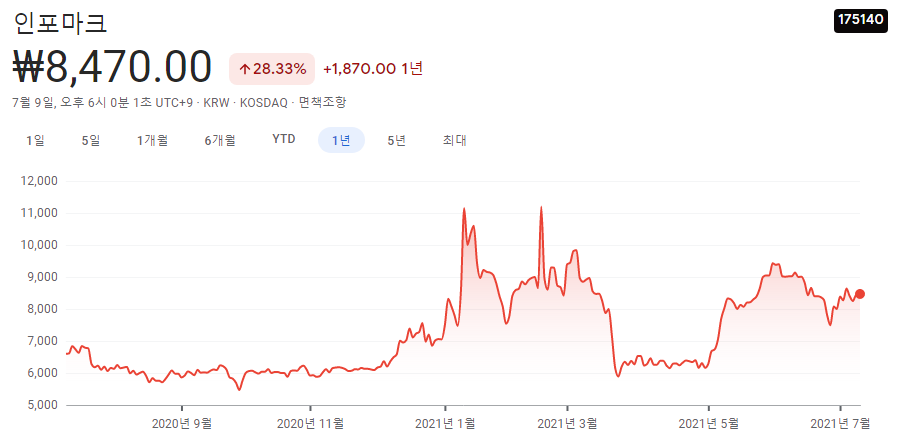Click the red endpoint dot on the chart

pyautogui.click(x=860, y=294)
